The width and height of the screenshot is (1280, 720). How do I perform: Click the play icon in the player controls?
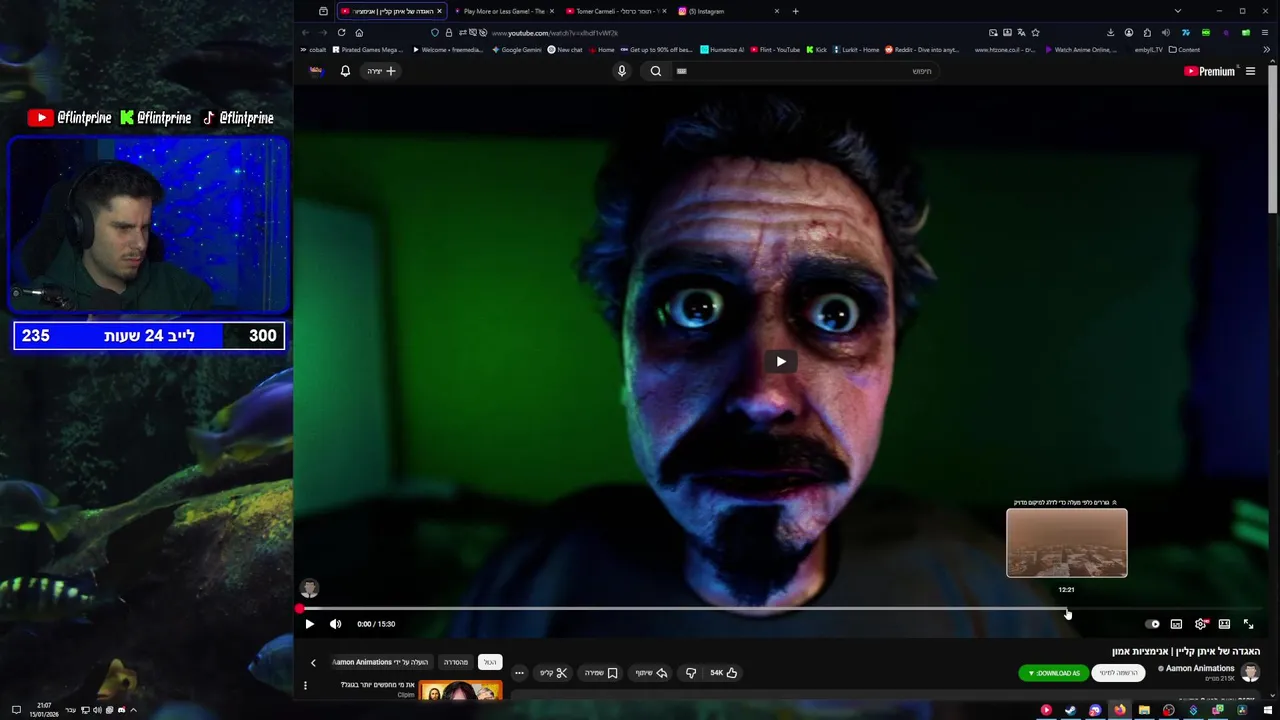309,624
